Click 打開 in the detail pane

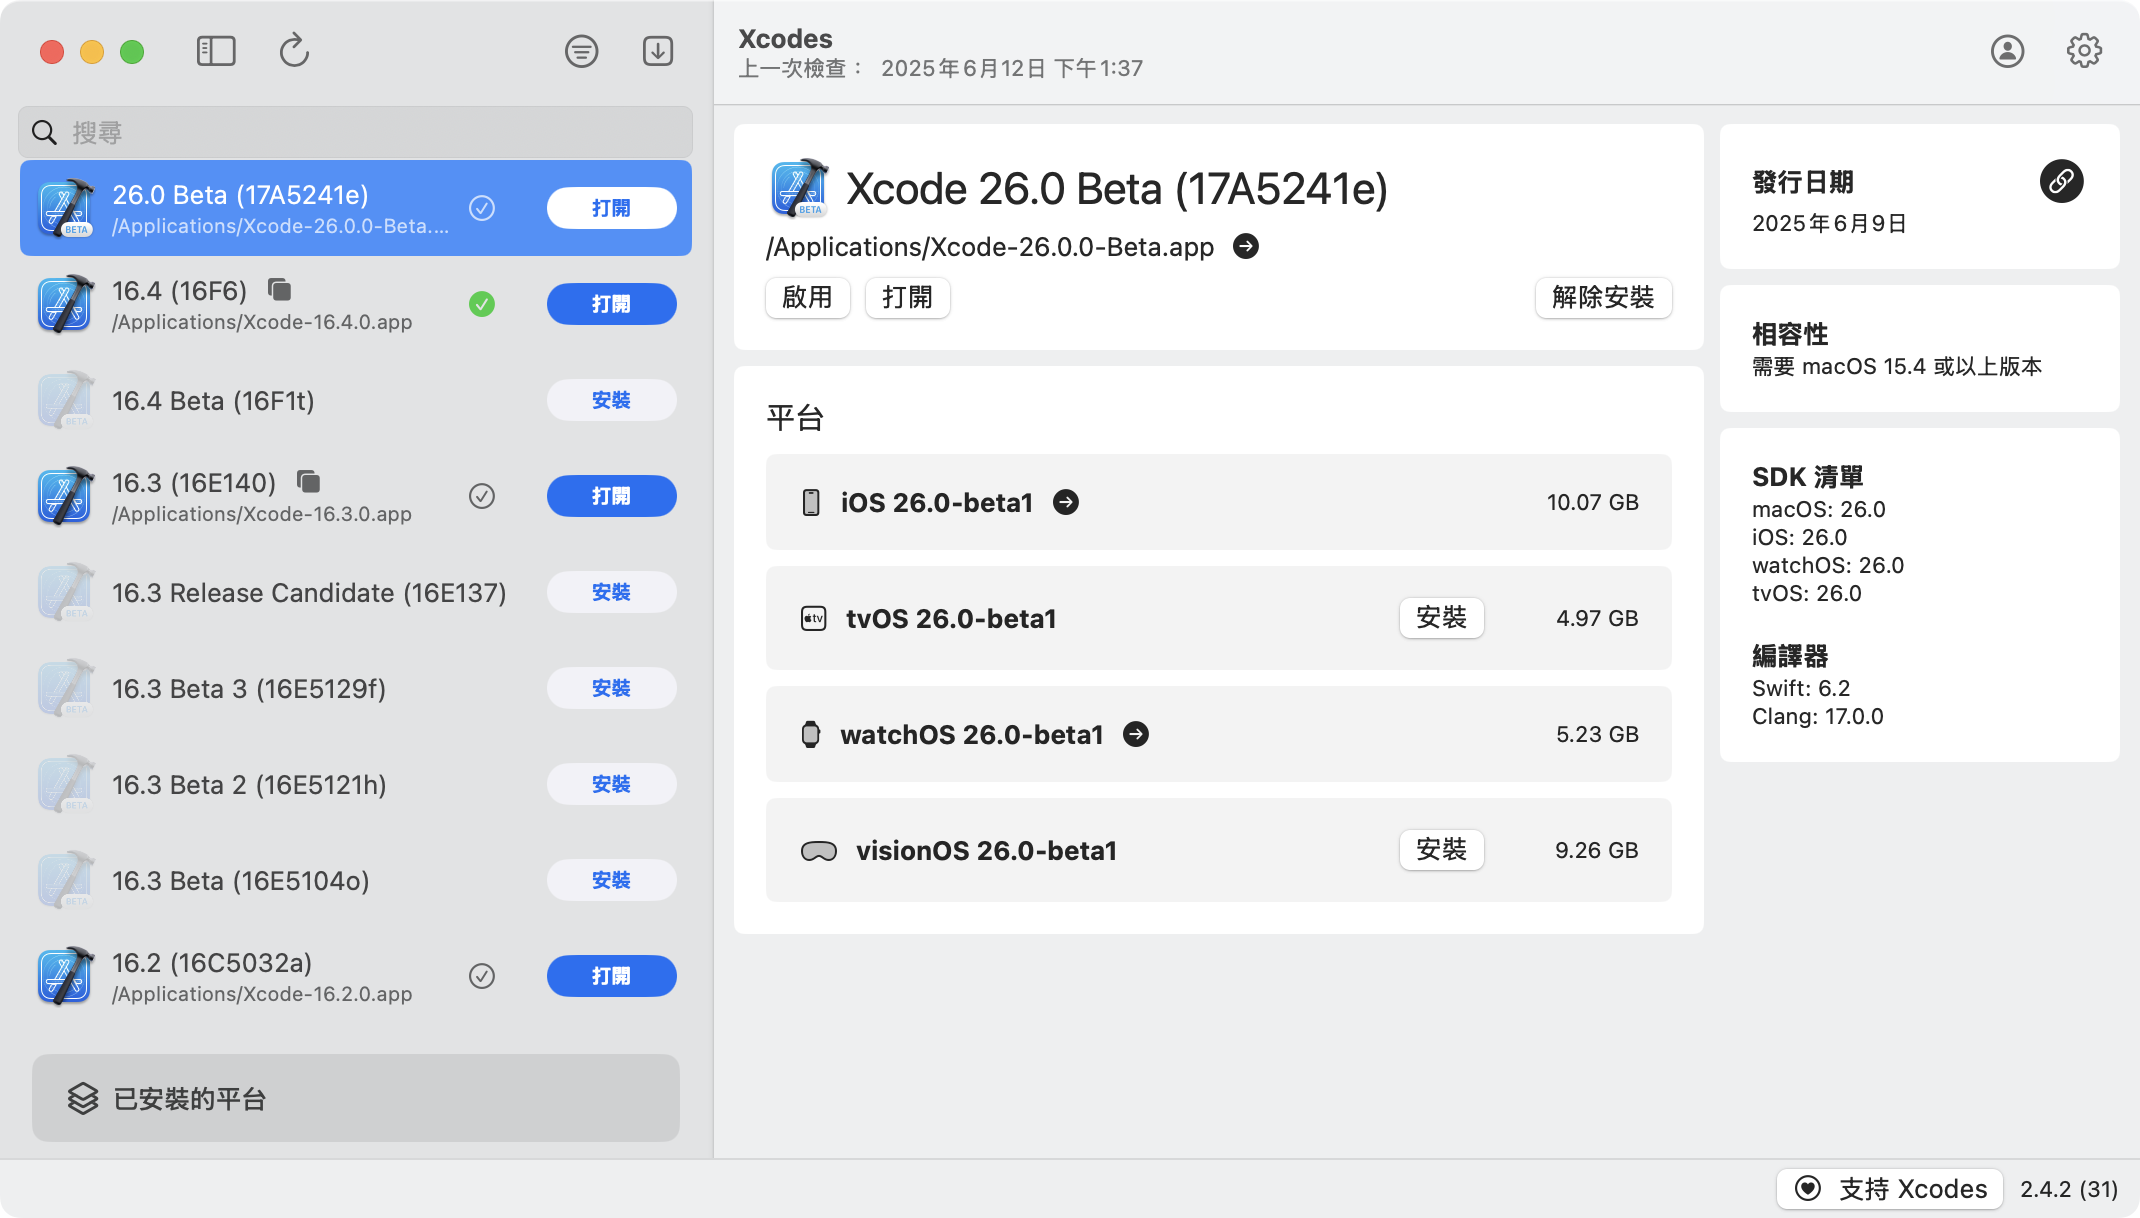[907, 297]
